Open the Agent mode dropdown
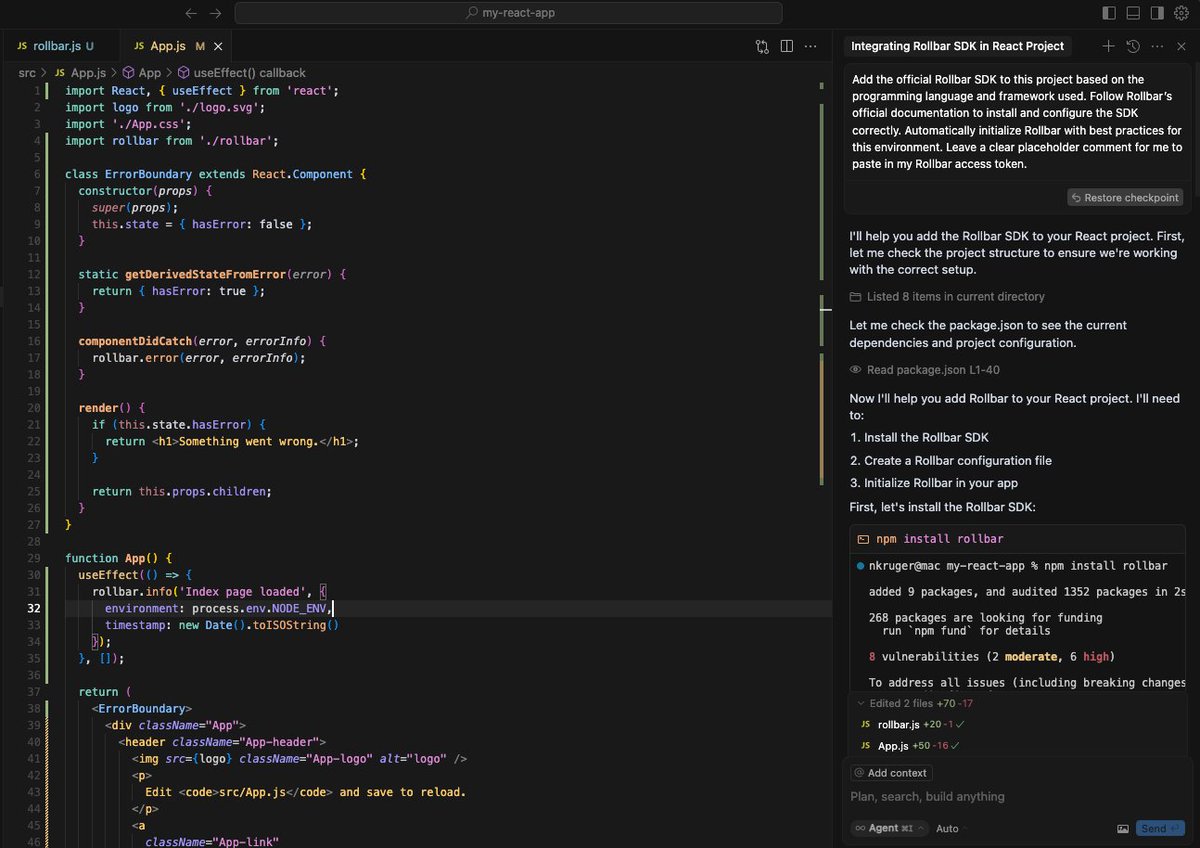1200x848 pixels. (x=889, y=828)
